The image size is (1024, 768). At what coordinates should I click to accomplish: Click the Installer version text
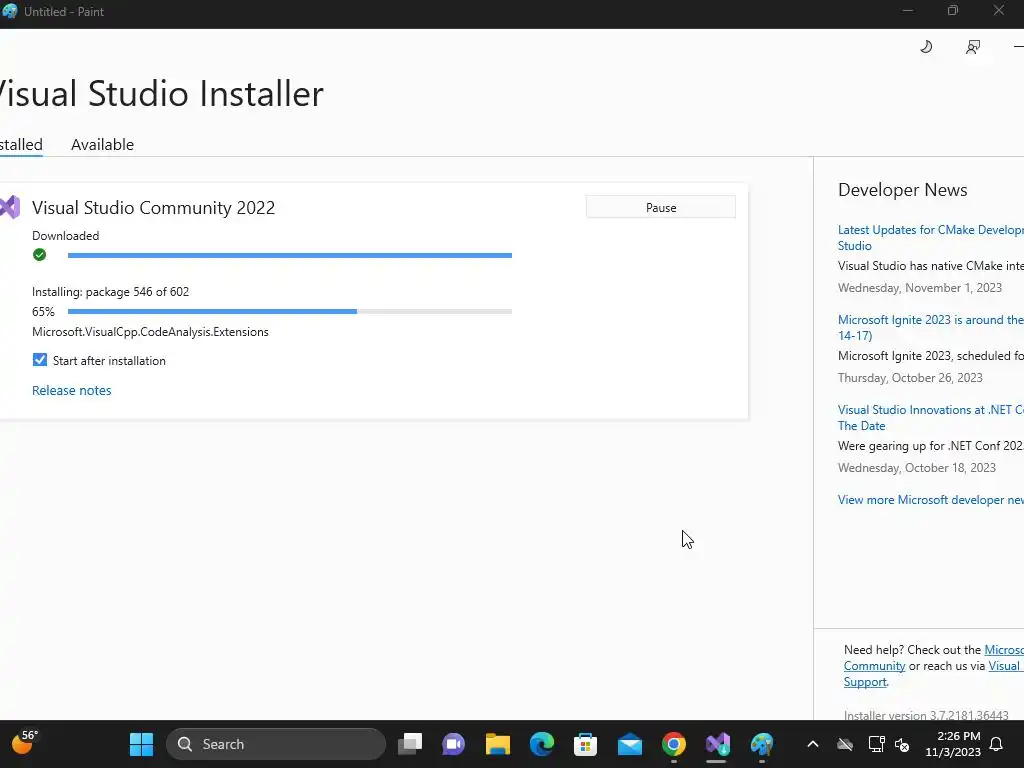[926, 715]
